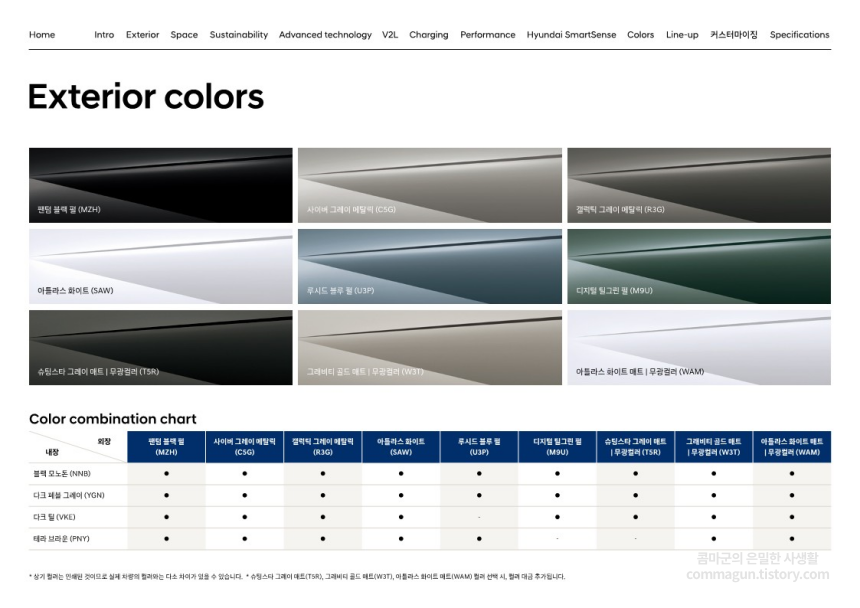Click the Exterior colors heading
This screenshot has width=860, height=608.
[146, 96]
